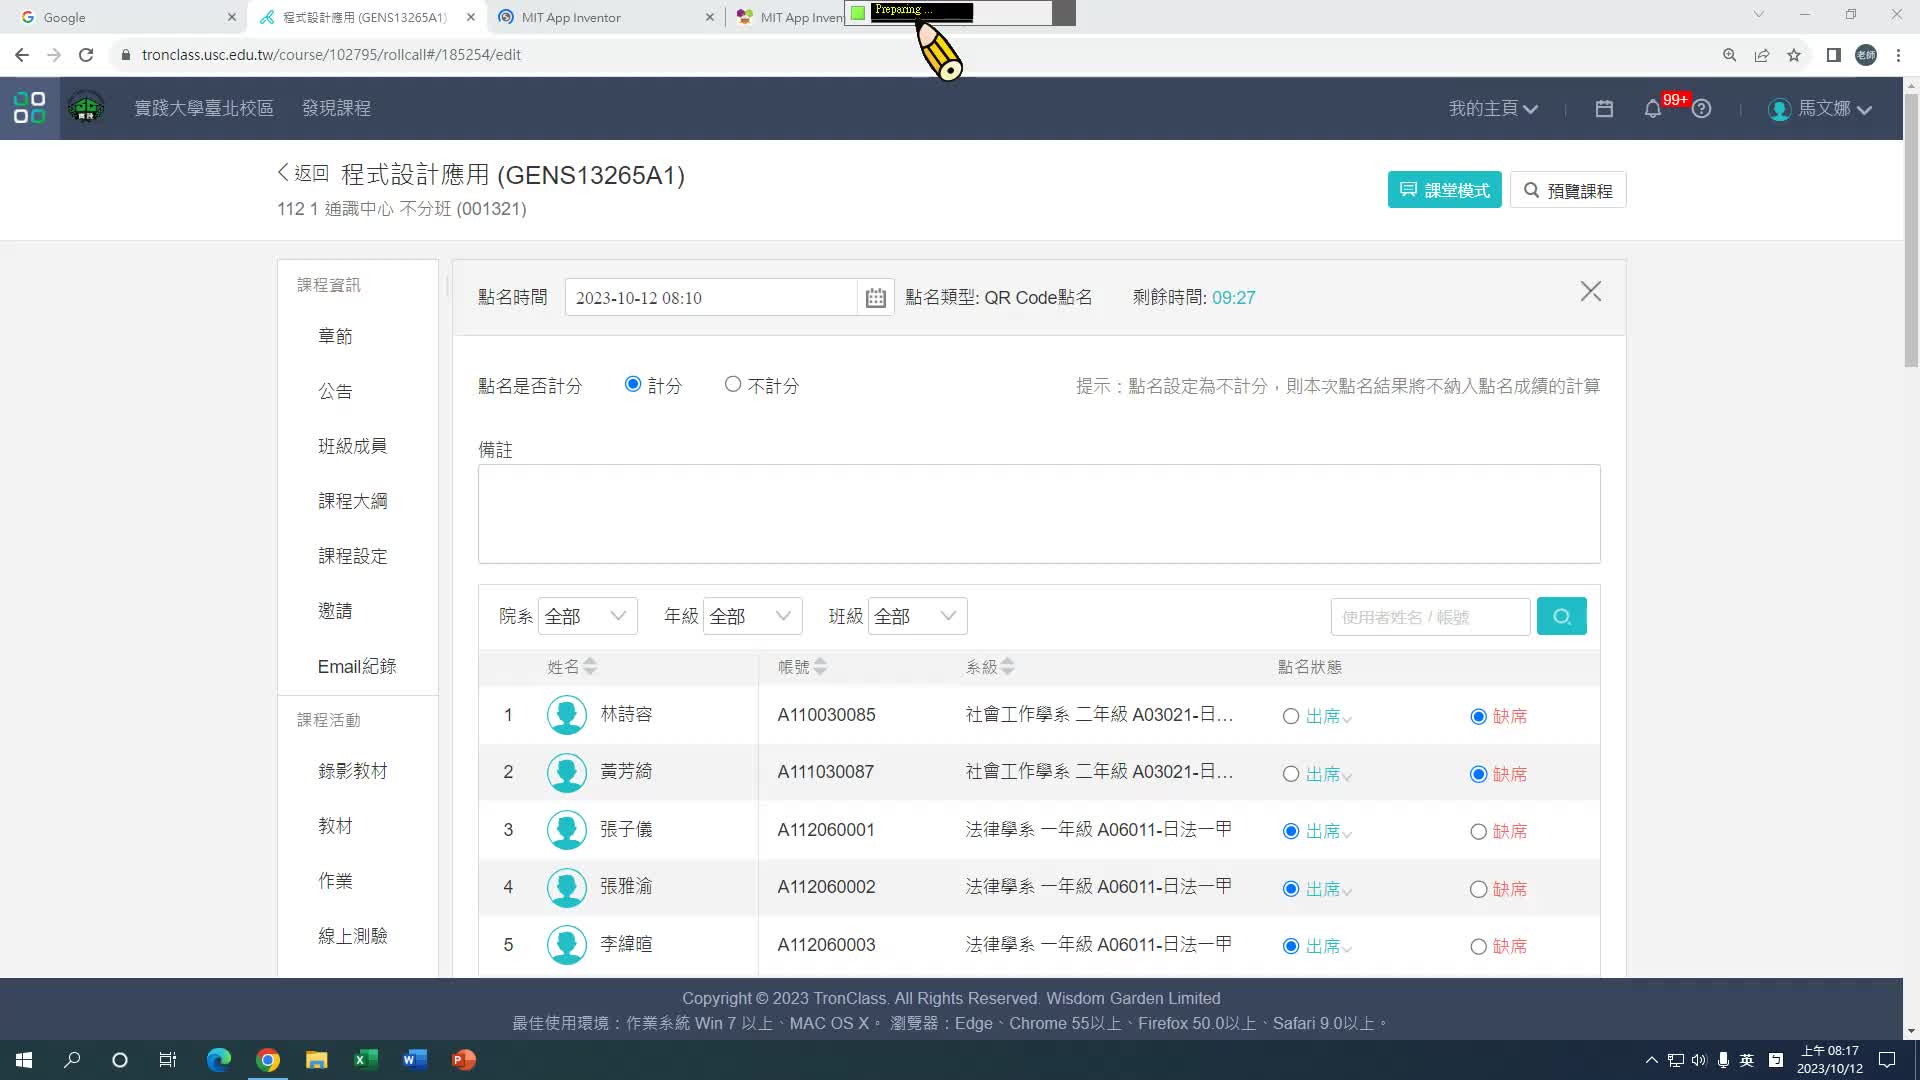Close the roll call edit panel

pyautogui.click(x=1591, y=291)
